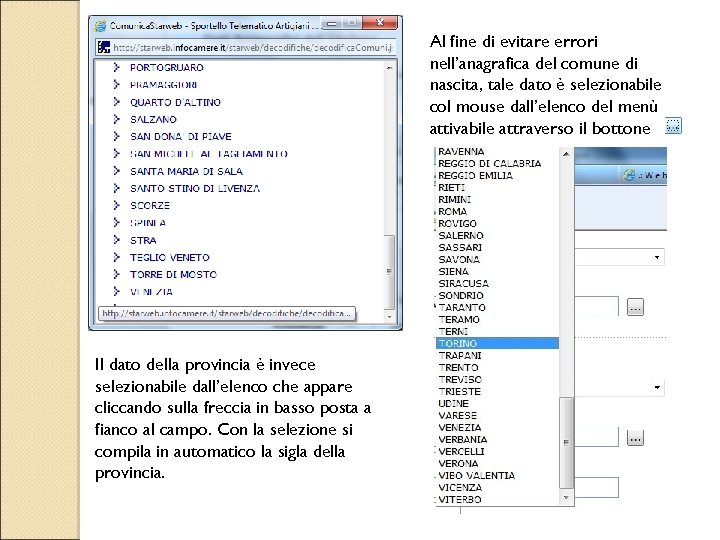The image size is (720, 540).
Task: Choose VICENZA from province list
Action: (x=460, y=487)
